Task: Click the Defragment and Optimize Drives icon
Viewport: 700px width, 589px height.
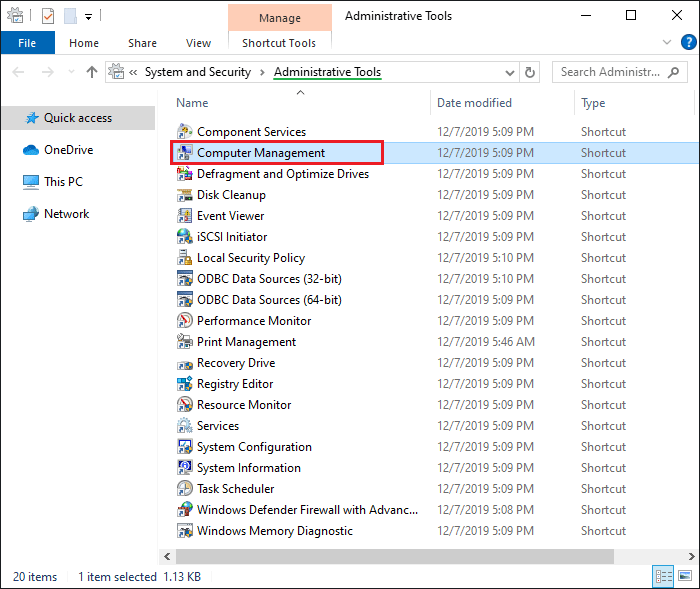Action: tap(184, 174)
